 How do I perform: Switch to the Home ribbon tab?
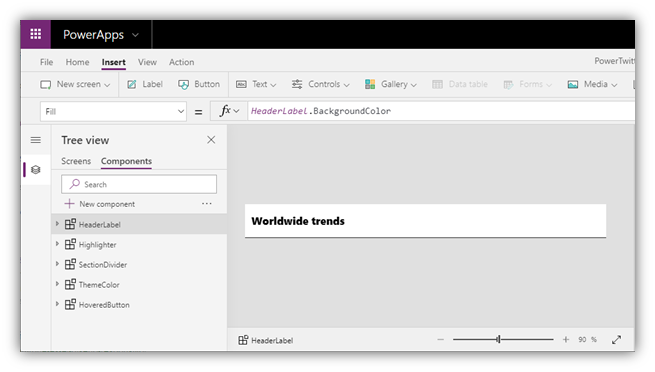77,62
